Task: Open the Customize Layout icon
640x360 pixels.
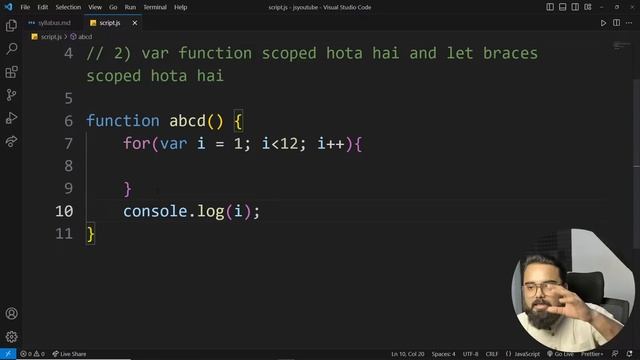Action: pos(588,7)
